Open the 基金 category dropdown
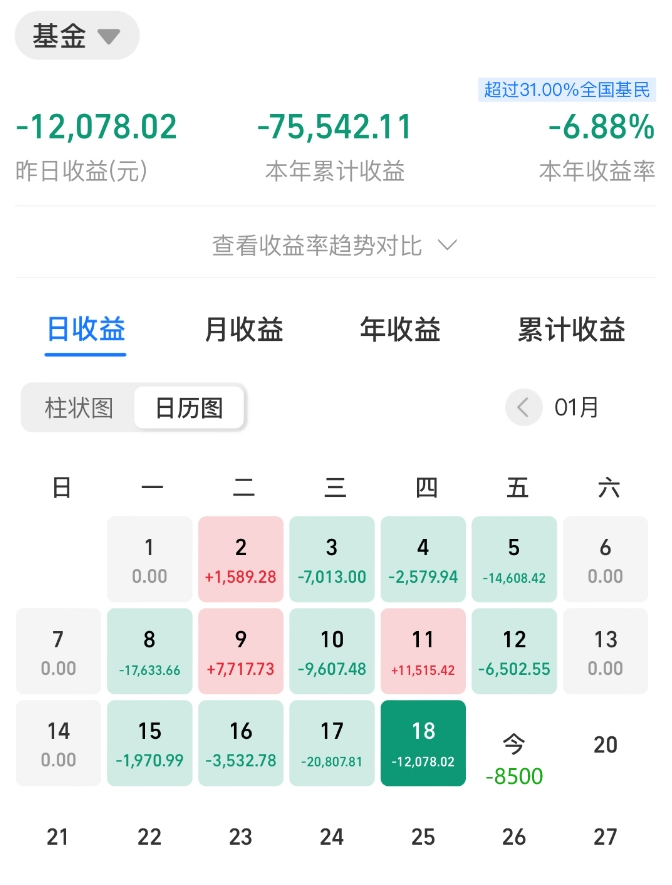 tap(77, 36)
